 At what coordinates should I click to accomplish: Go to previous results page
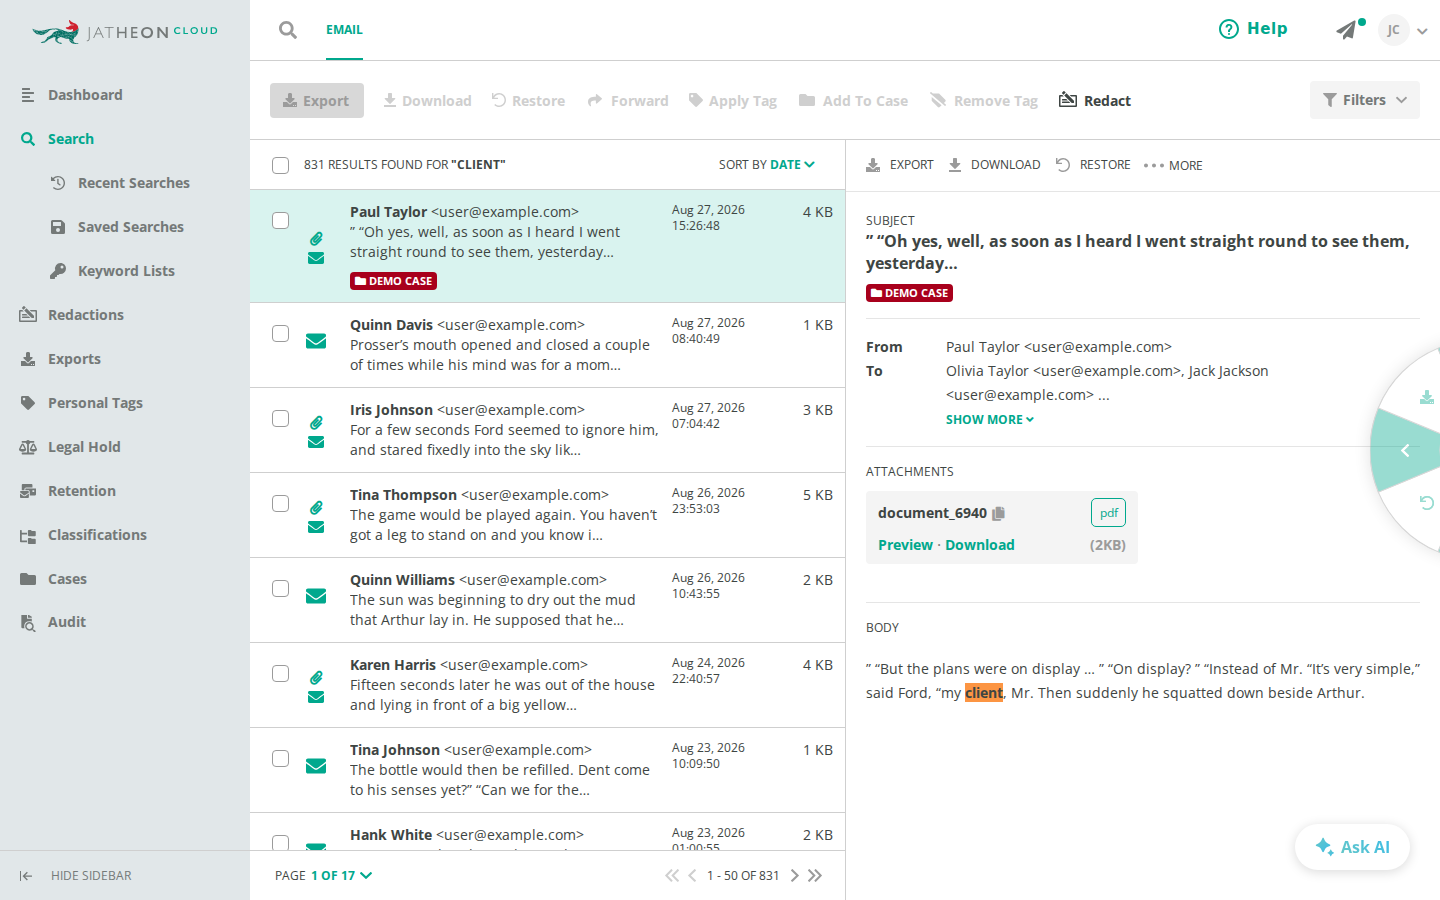click(x=692, y=875)
